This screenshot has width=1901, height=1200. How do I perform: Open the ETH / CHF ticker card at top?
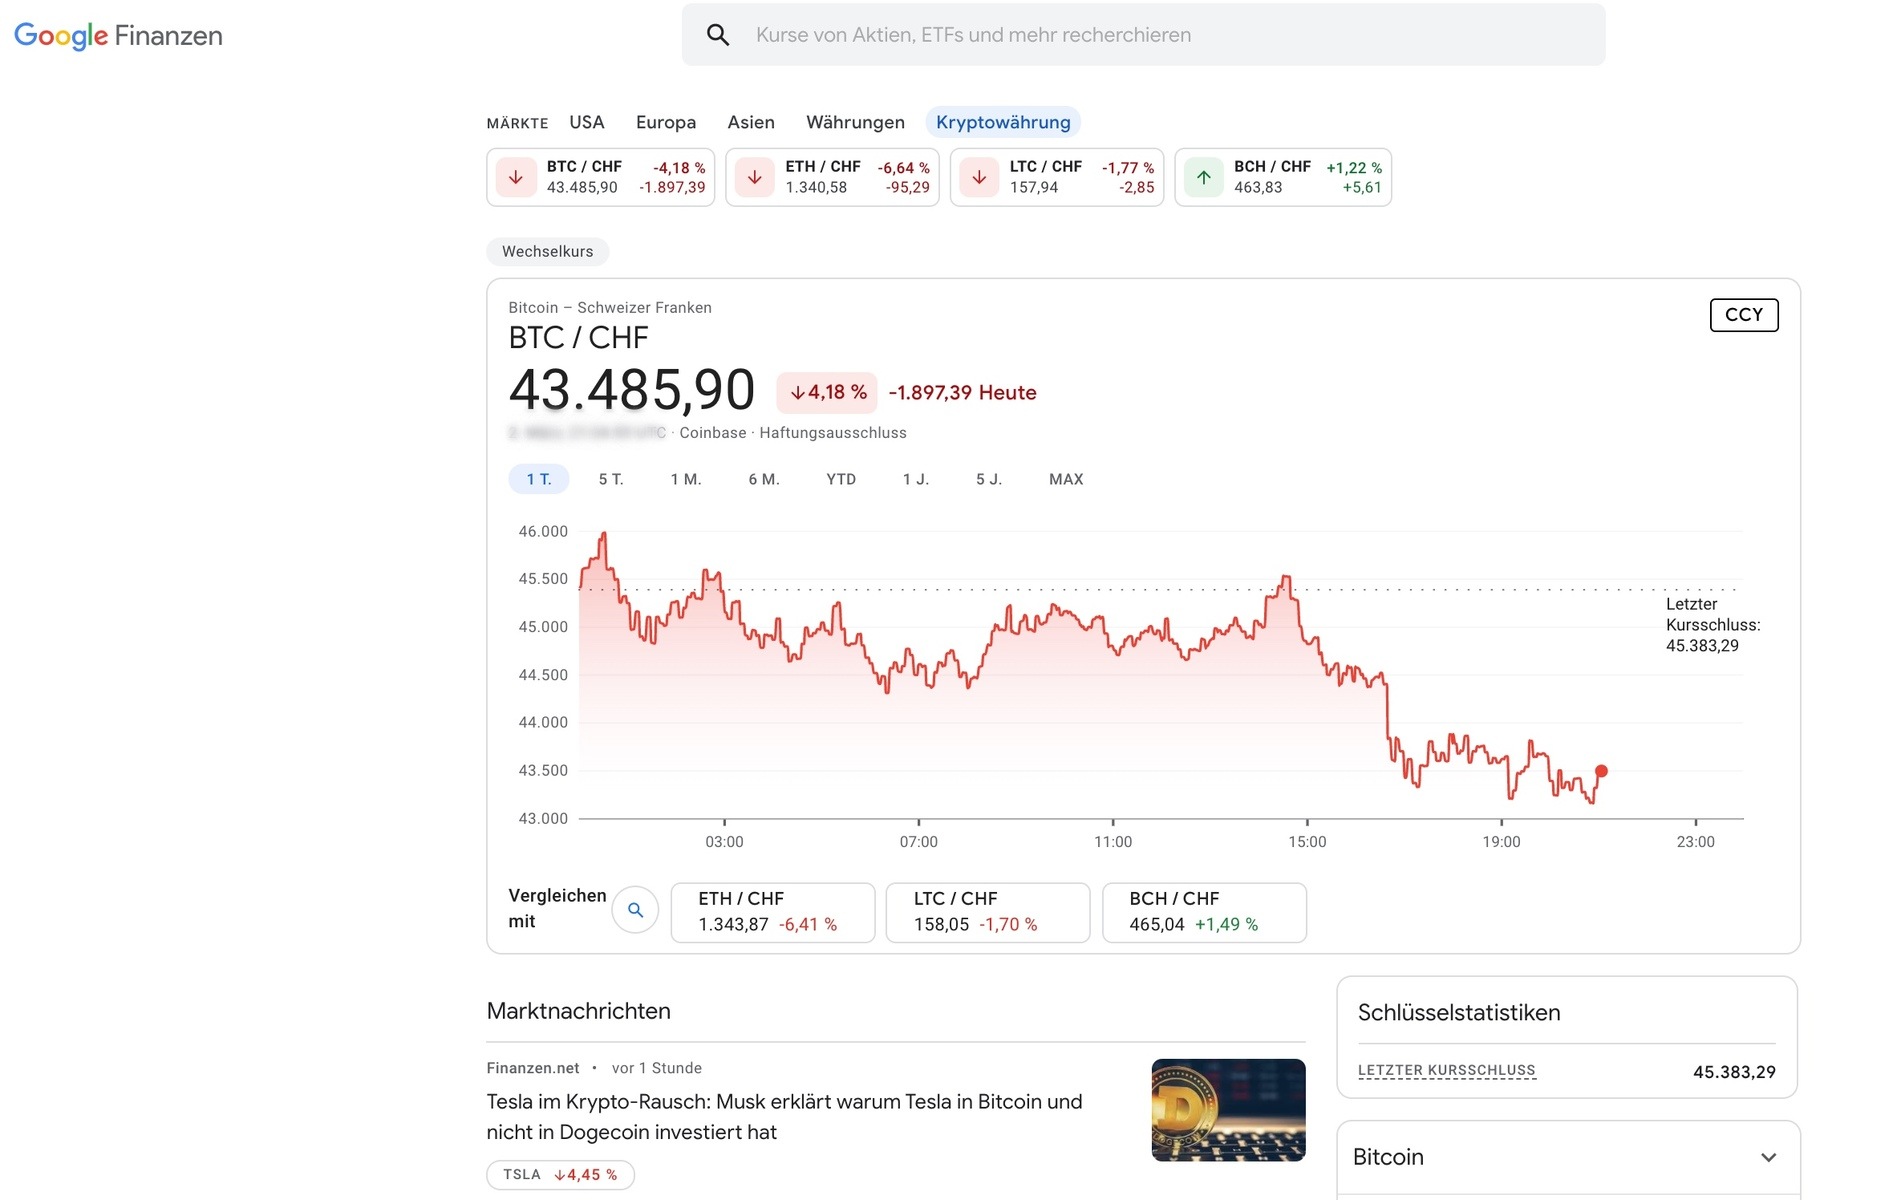coord(832,177)
